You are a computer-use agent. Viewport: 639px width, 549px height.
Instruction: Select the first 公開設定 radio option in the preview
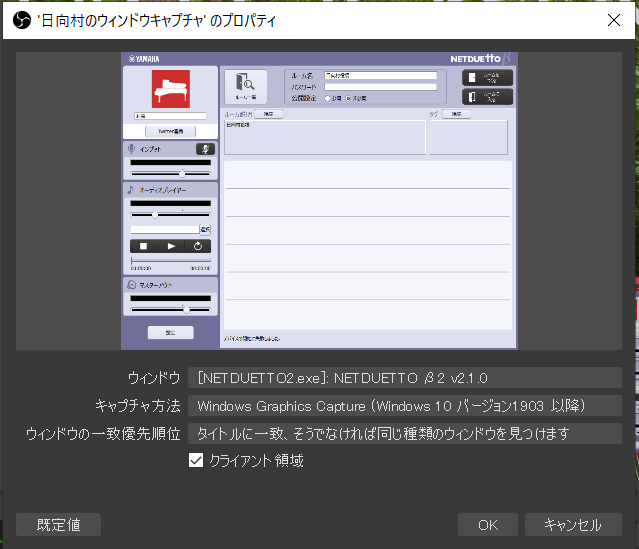(x=327, y=98)
